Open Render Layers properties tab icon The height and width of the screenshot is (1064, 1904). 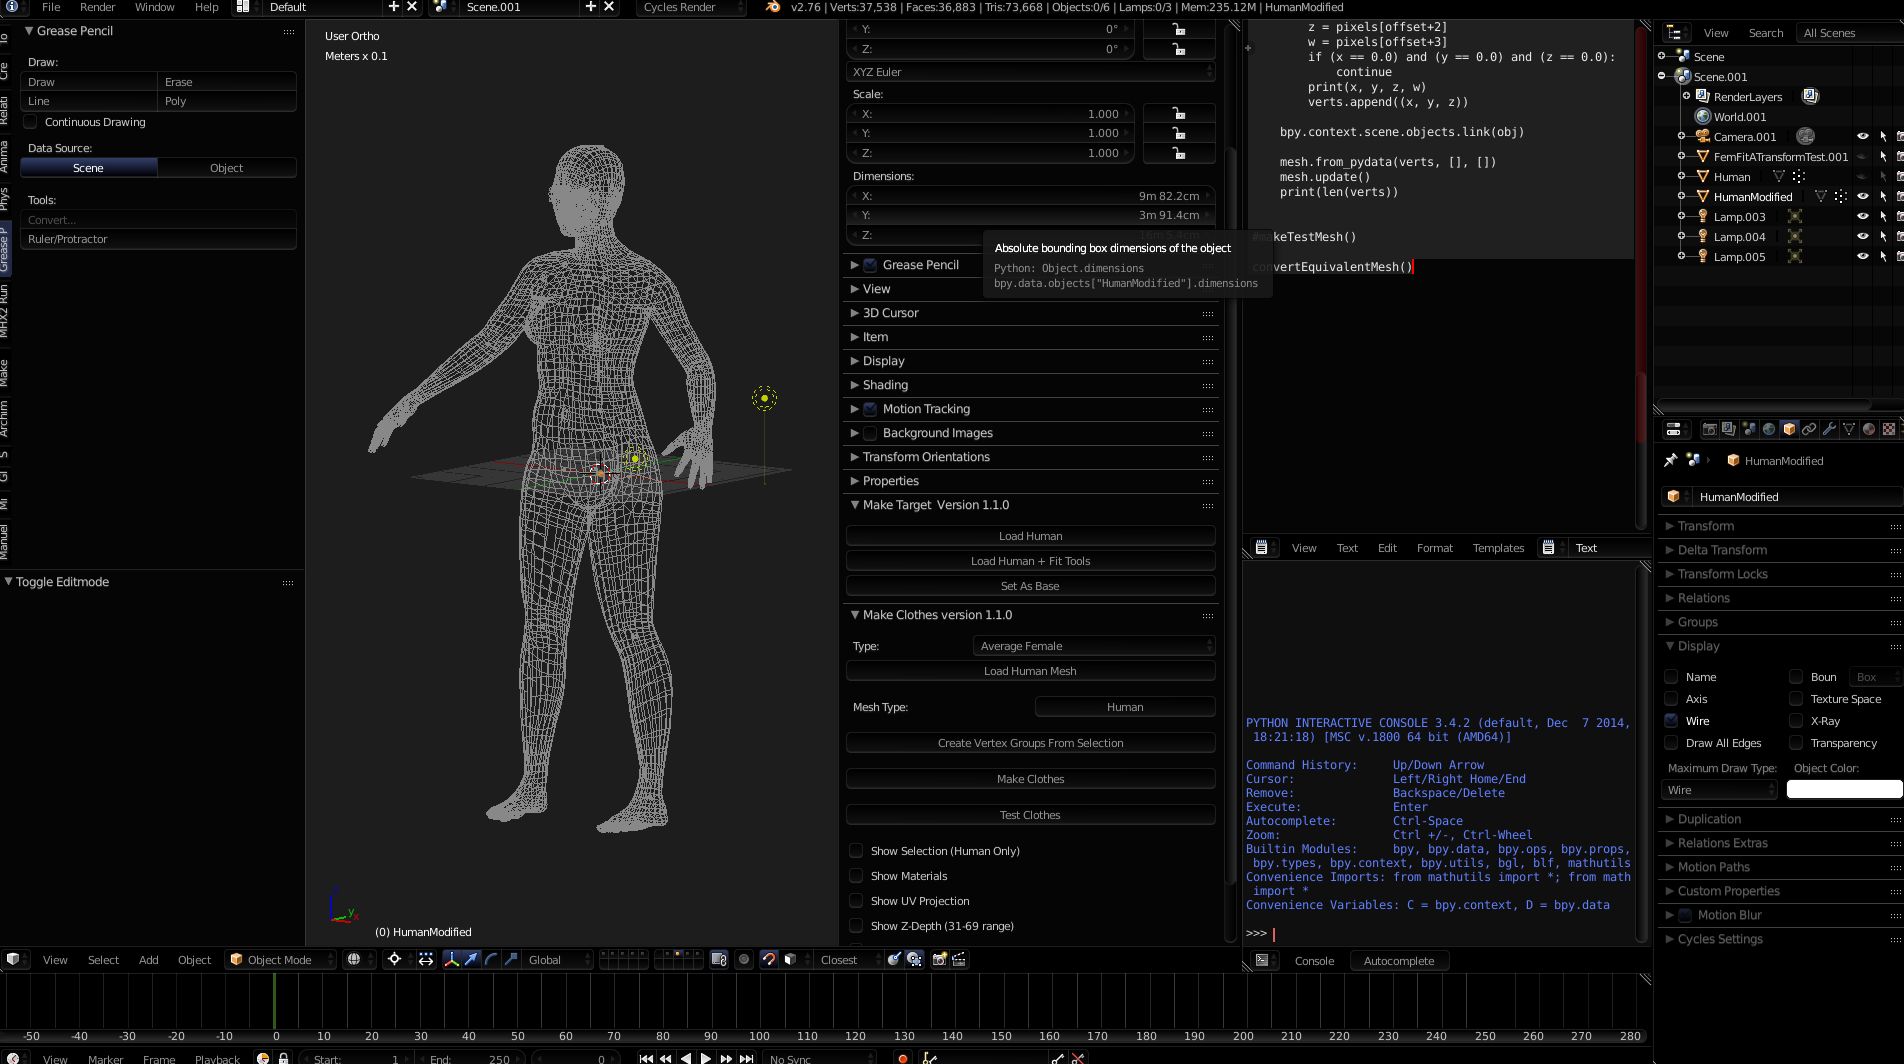pyautogui.click(x=1729, y=429)
